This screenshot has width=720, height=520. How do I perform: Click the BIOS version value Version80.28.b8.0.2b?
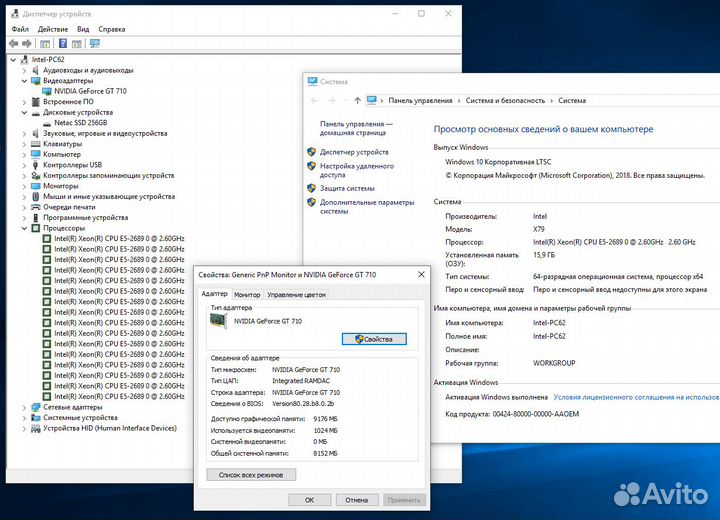pos(303,404)
